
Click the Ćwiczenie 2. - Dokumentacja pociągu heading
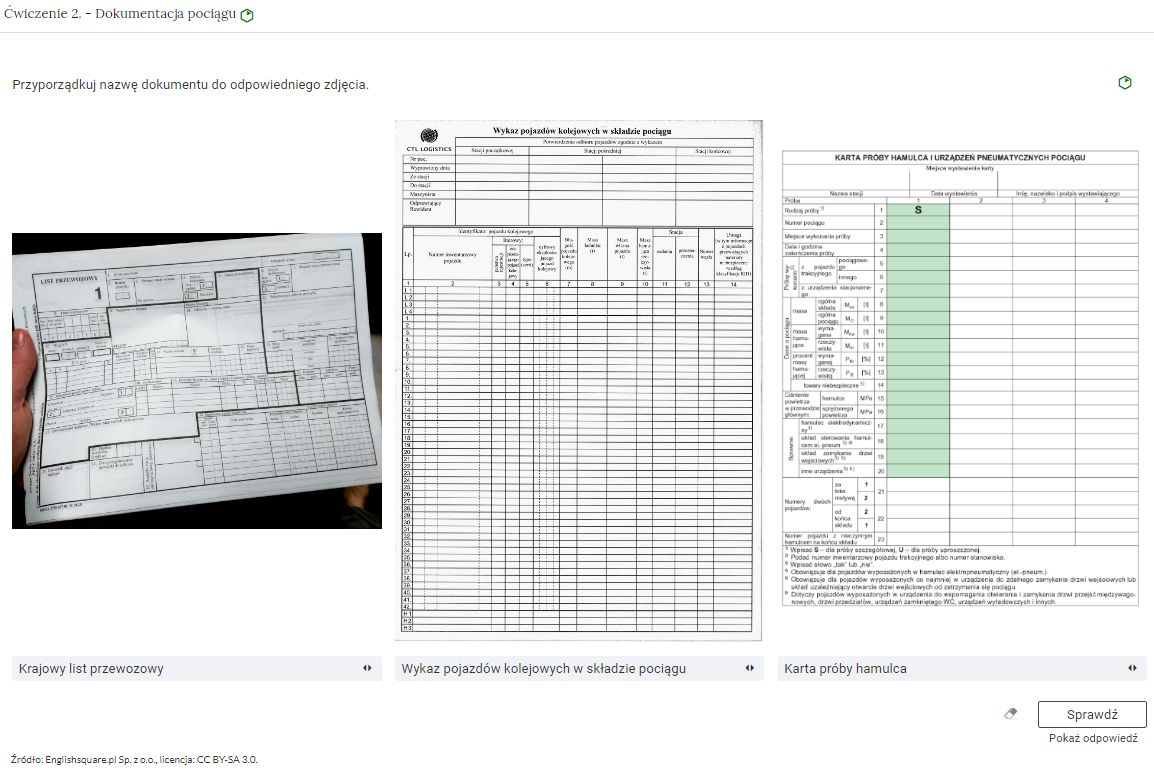point(120,15)
